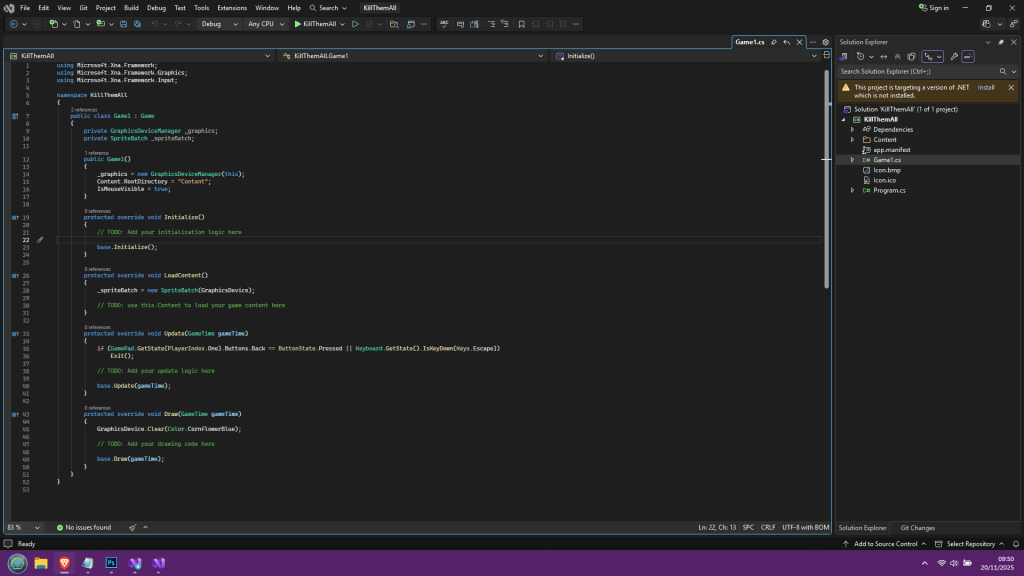The width and height of the screenshot is (1024, 576).
Task: Open the Any CPU platform dropdown
Action: (266, 24)
